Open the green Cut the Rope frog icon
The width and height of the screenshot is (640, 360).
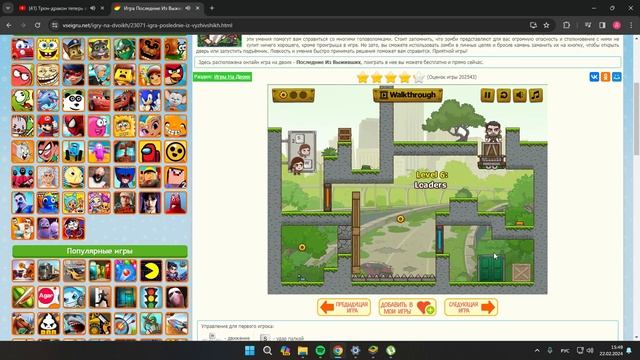pyautogui.click(x=22, y=100)
